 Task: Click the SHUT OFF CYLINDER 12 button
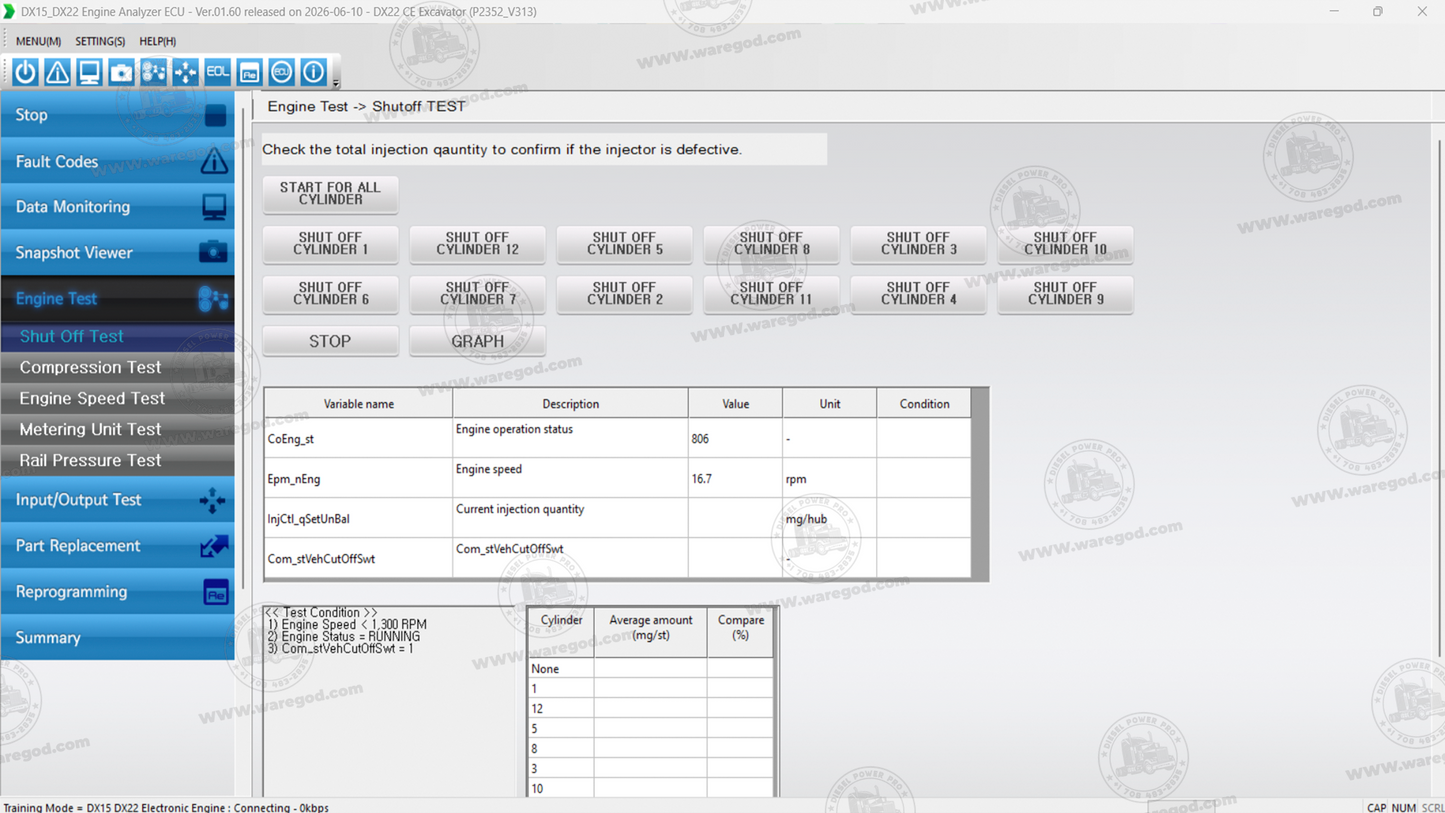coord(477,244)
